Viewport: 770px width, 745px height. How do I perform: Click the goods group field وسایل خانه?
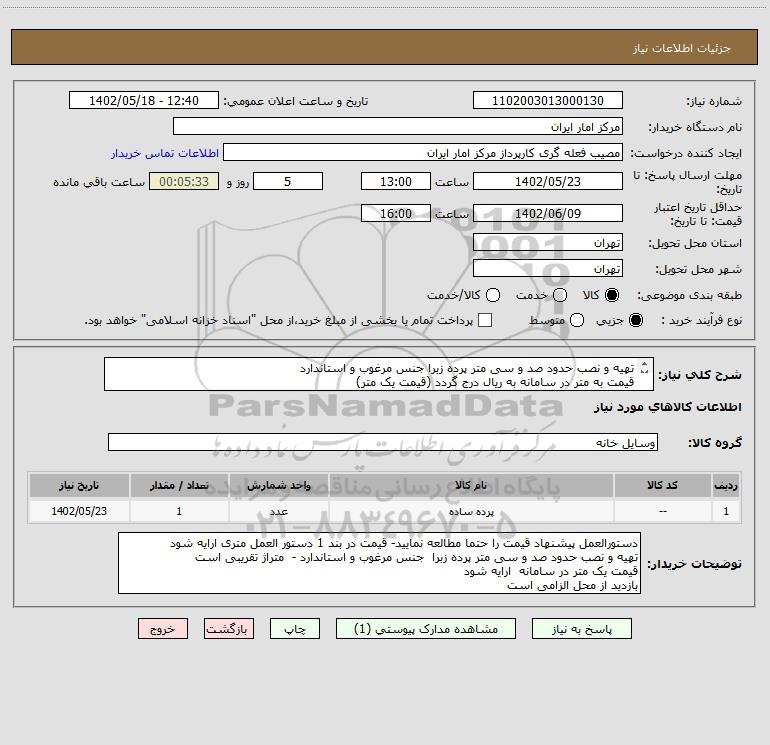coord(383,442)
